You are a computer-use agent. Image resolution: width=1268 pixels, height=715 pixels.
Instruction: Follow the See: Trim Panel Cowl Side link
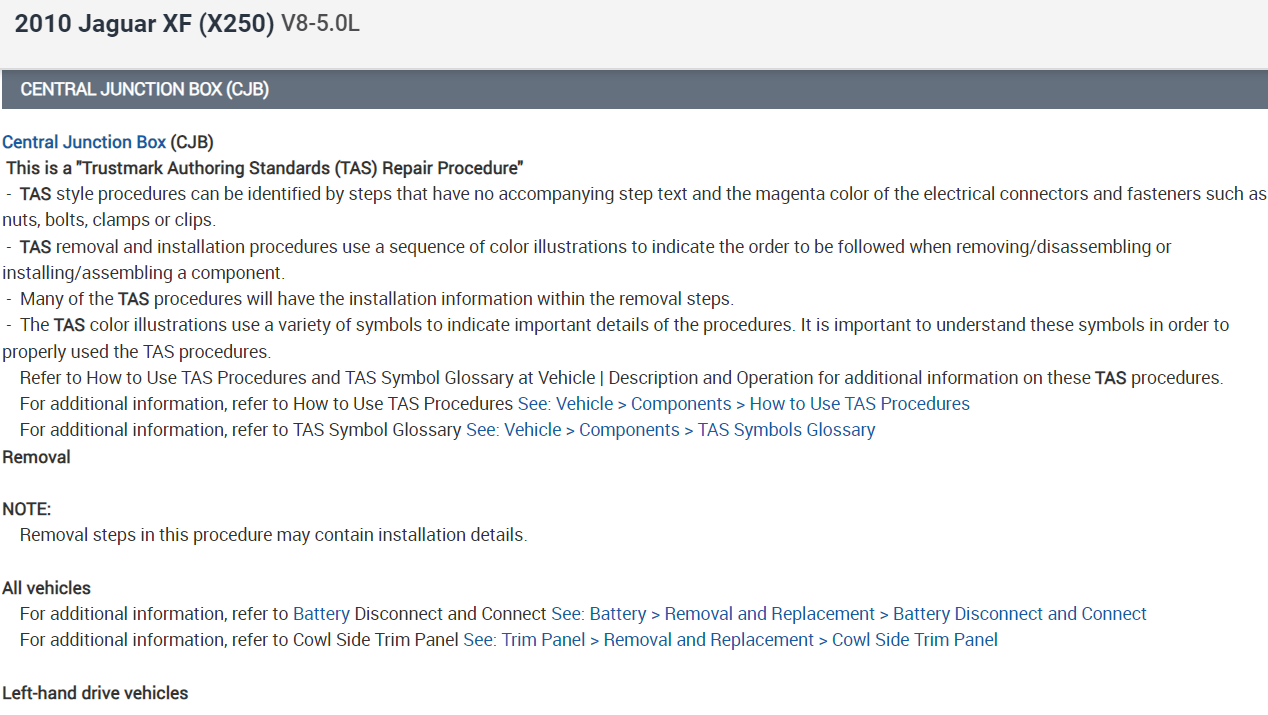(x=730, y=640)
